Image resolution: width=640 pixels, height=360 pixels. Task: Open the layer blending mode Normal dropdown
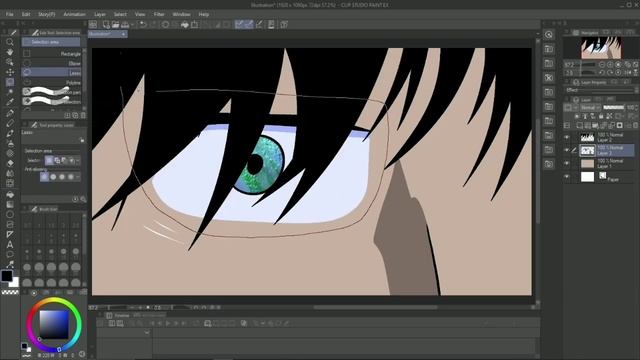coord(590,107)
